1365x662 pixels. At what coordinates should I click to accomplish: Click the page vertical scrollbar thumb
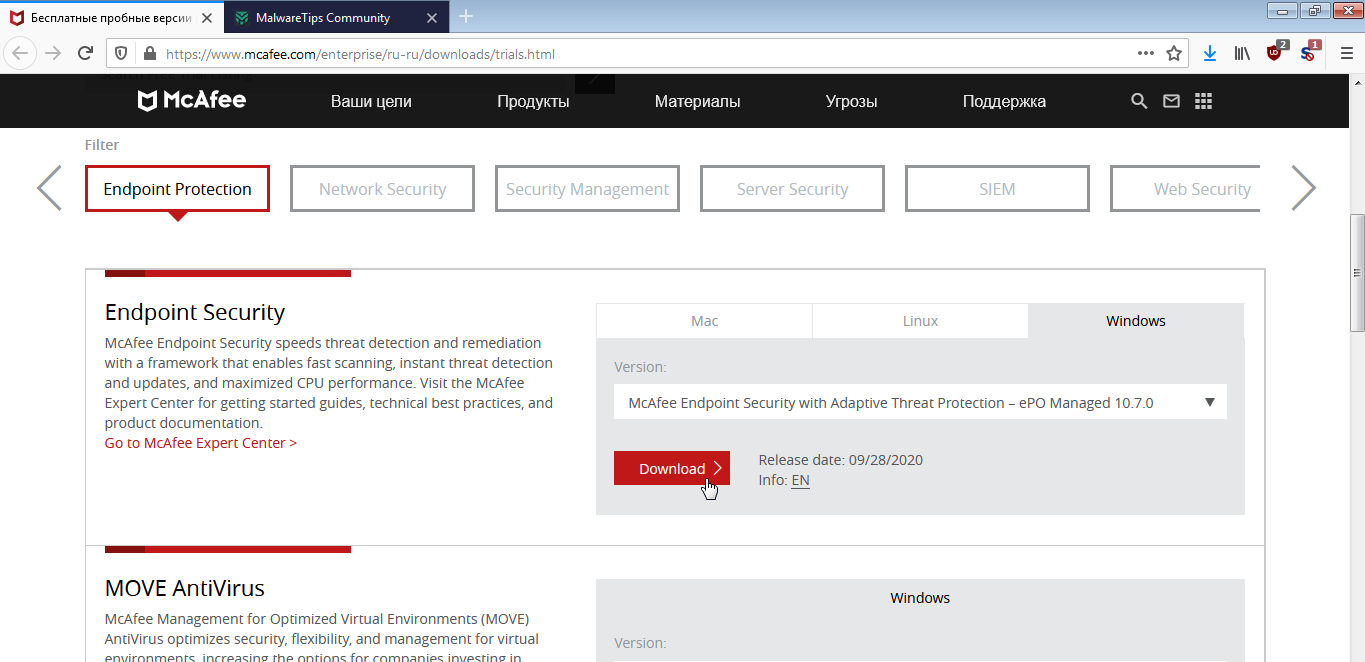(1357, 272)
